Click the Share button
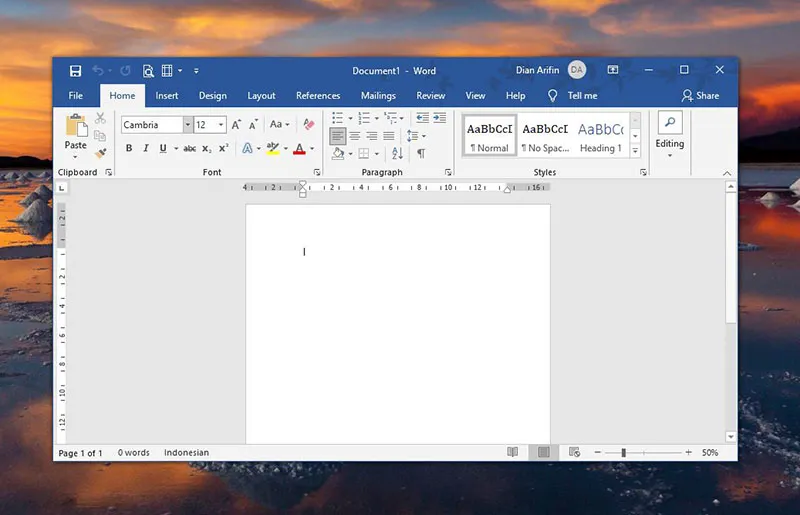Image resolution: width=800 pixels, height=515 pixels. (700, 96)
